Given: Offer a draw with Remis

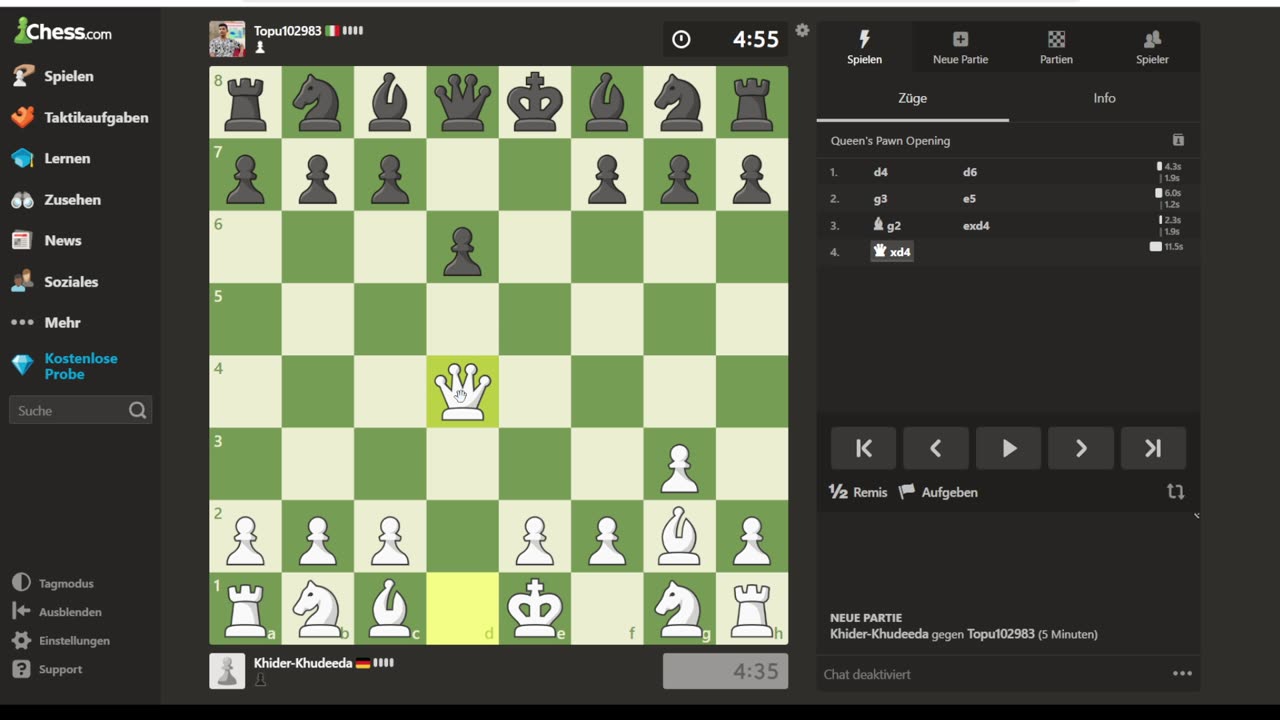Looking at the screenshot, I should [x=858, y=492].
